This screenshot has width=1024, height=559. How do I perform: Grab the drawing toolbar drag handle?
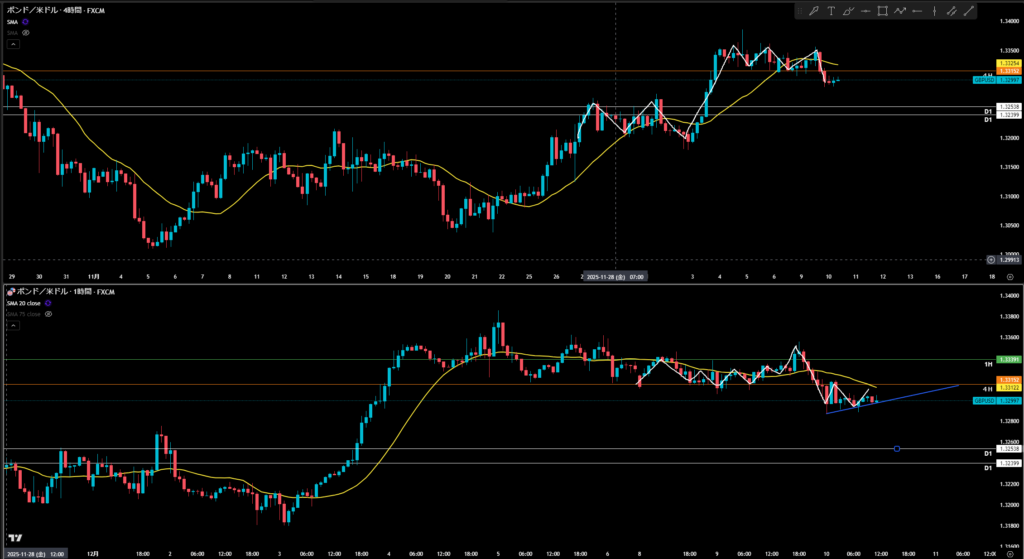click(801, 11)
